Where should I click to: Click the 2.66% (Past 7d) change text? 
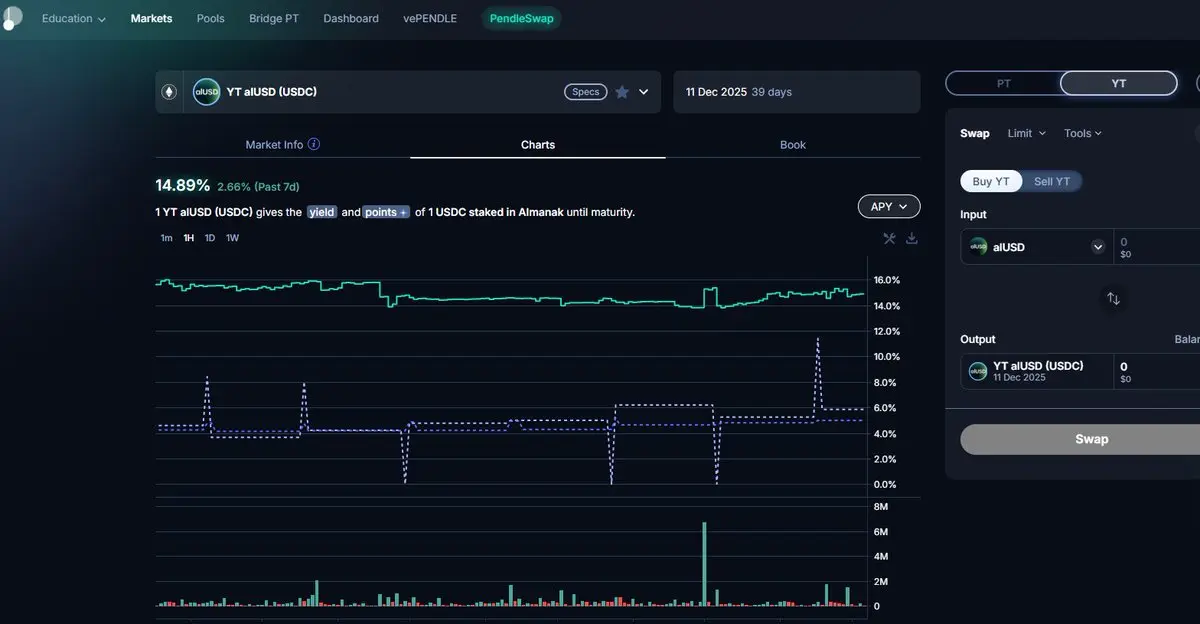pos(258,187)
